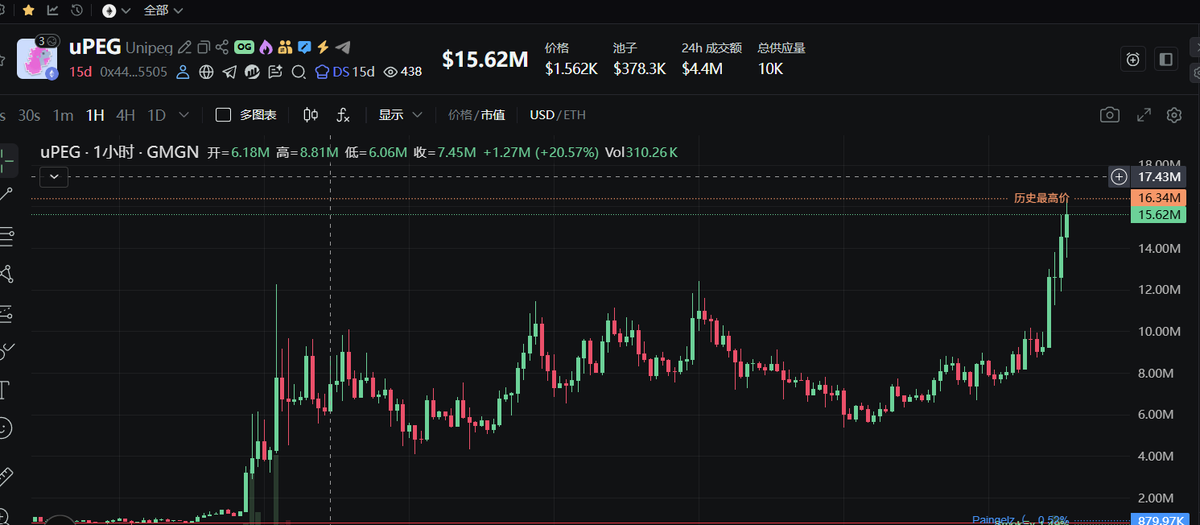Viewport: 1200px width, 525px height.
Task: Click the eye watchers count 438
Action: (403, 72)
